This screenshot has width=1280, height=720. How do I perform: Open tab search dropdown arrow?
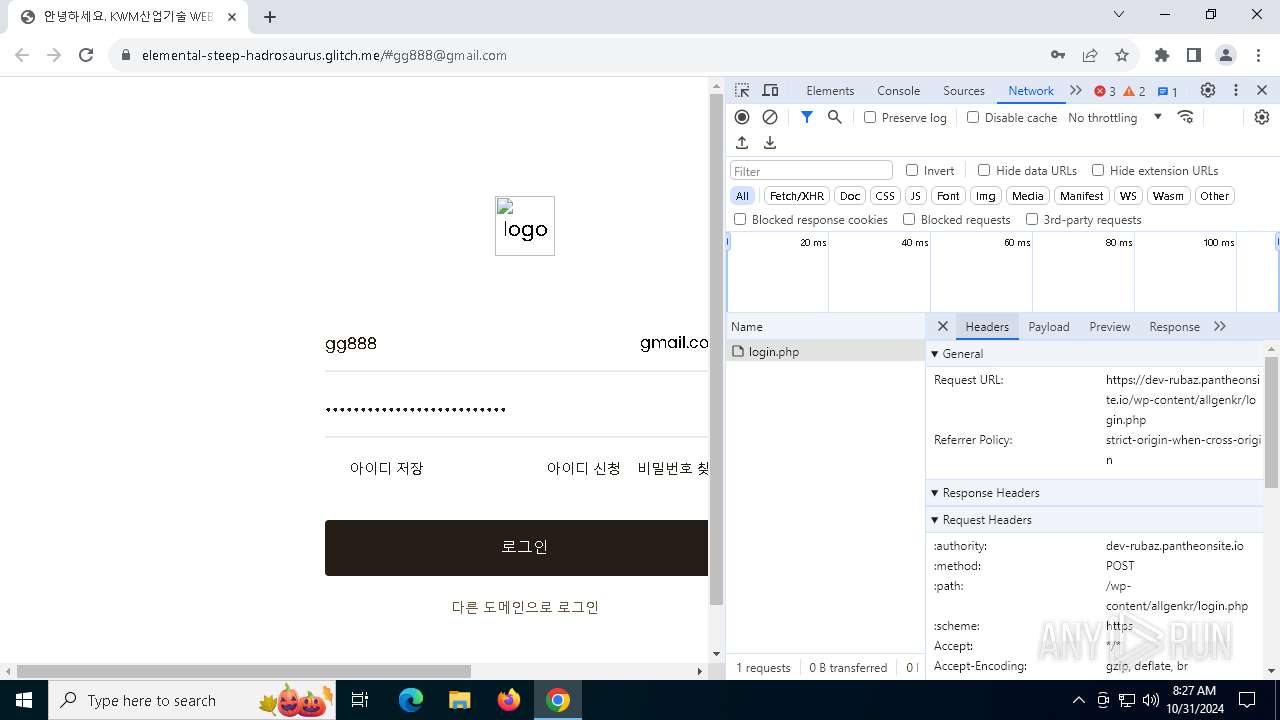click(x=1119, y=15)
